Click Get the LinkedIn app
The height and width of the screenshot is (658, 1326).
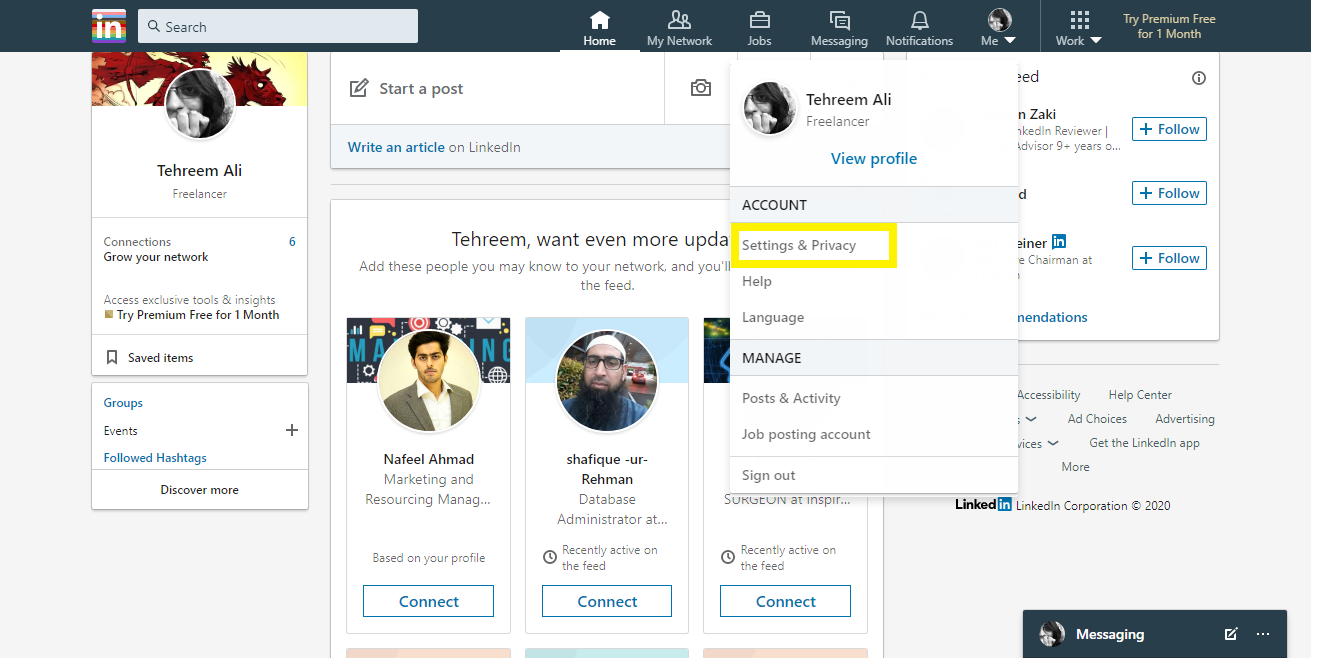1144,443
